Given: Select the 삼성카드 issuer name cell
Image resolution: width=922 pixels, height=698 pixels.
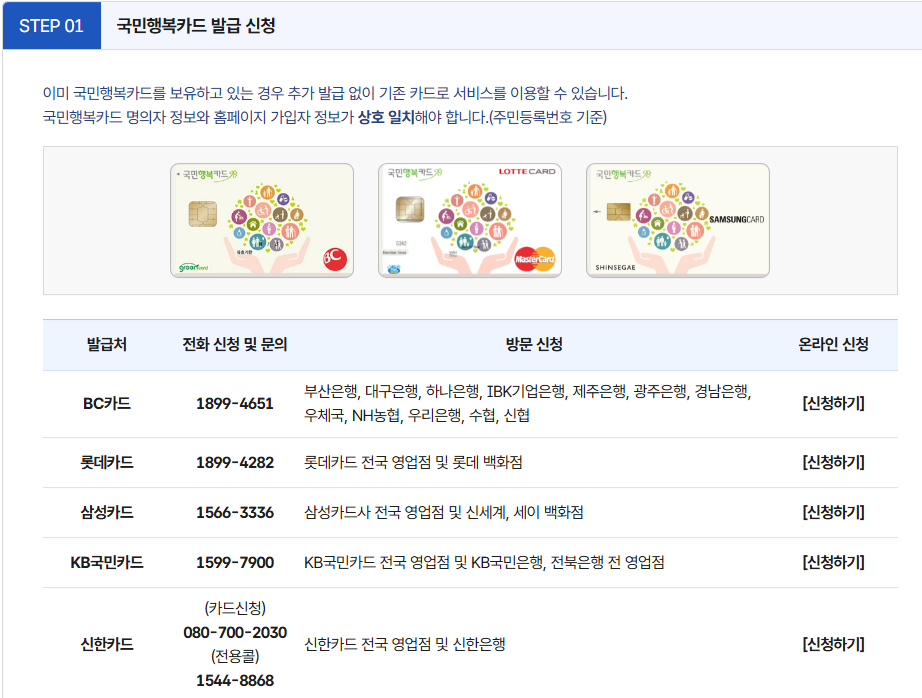Looking at the screenshot, I should 106,512.
